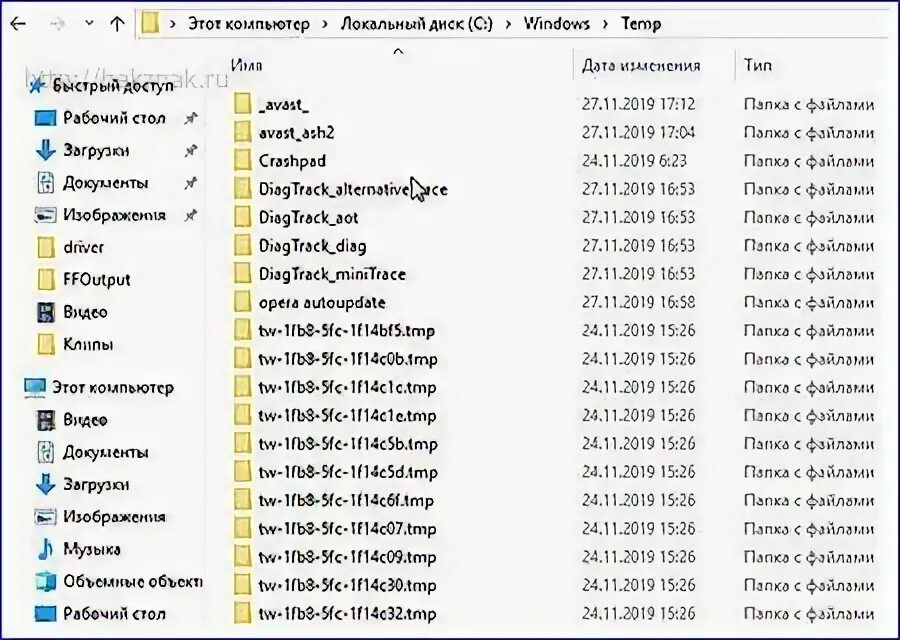900x640 pixels.
Task: Click the 'avast_ash2' folder icon
Action: pyautogui.click(x=243, y=133)
